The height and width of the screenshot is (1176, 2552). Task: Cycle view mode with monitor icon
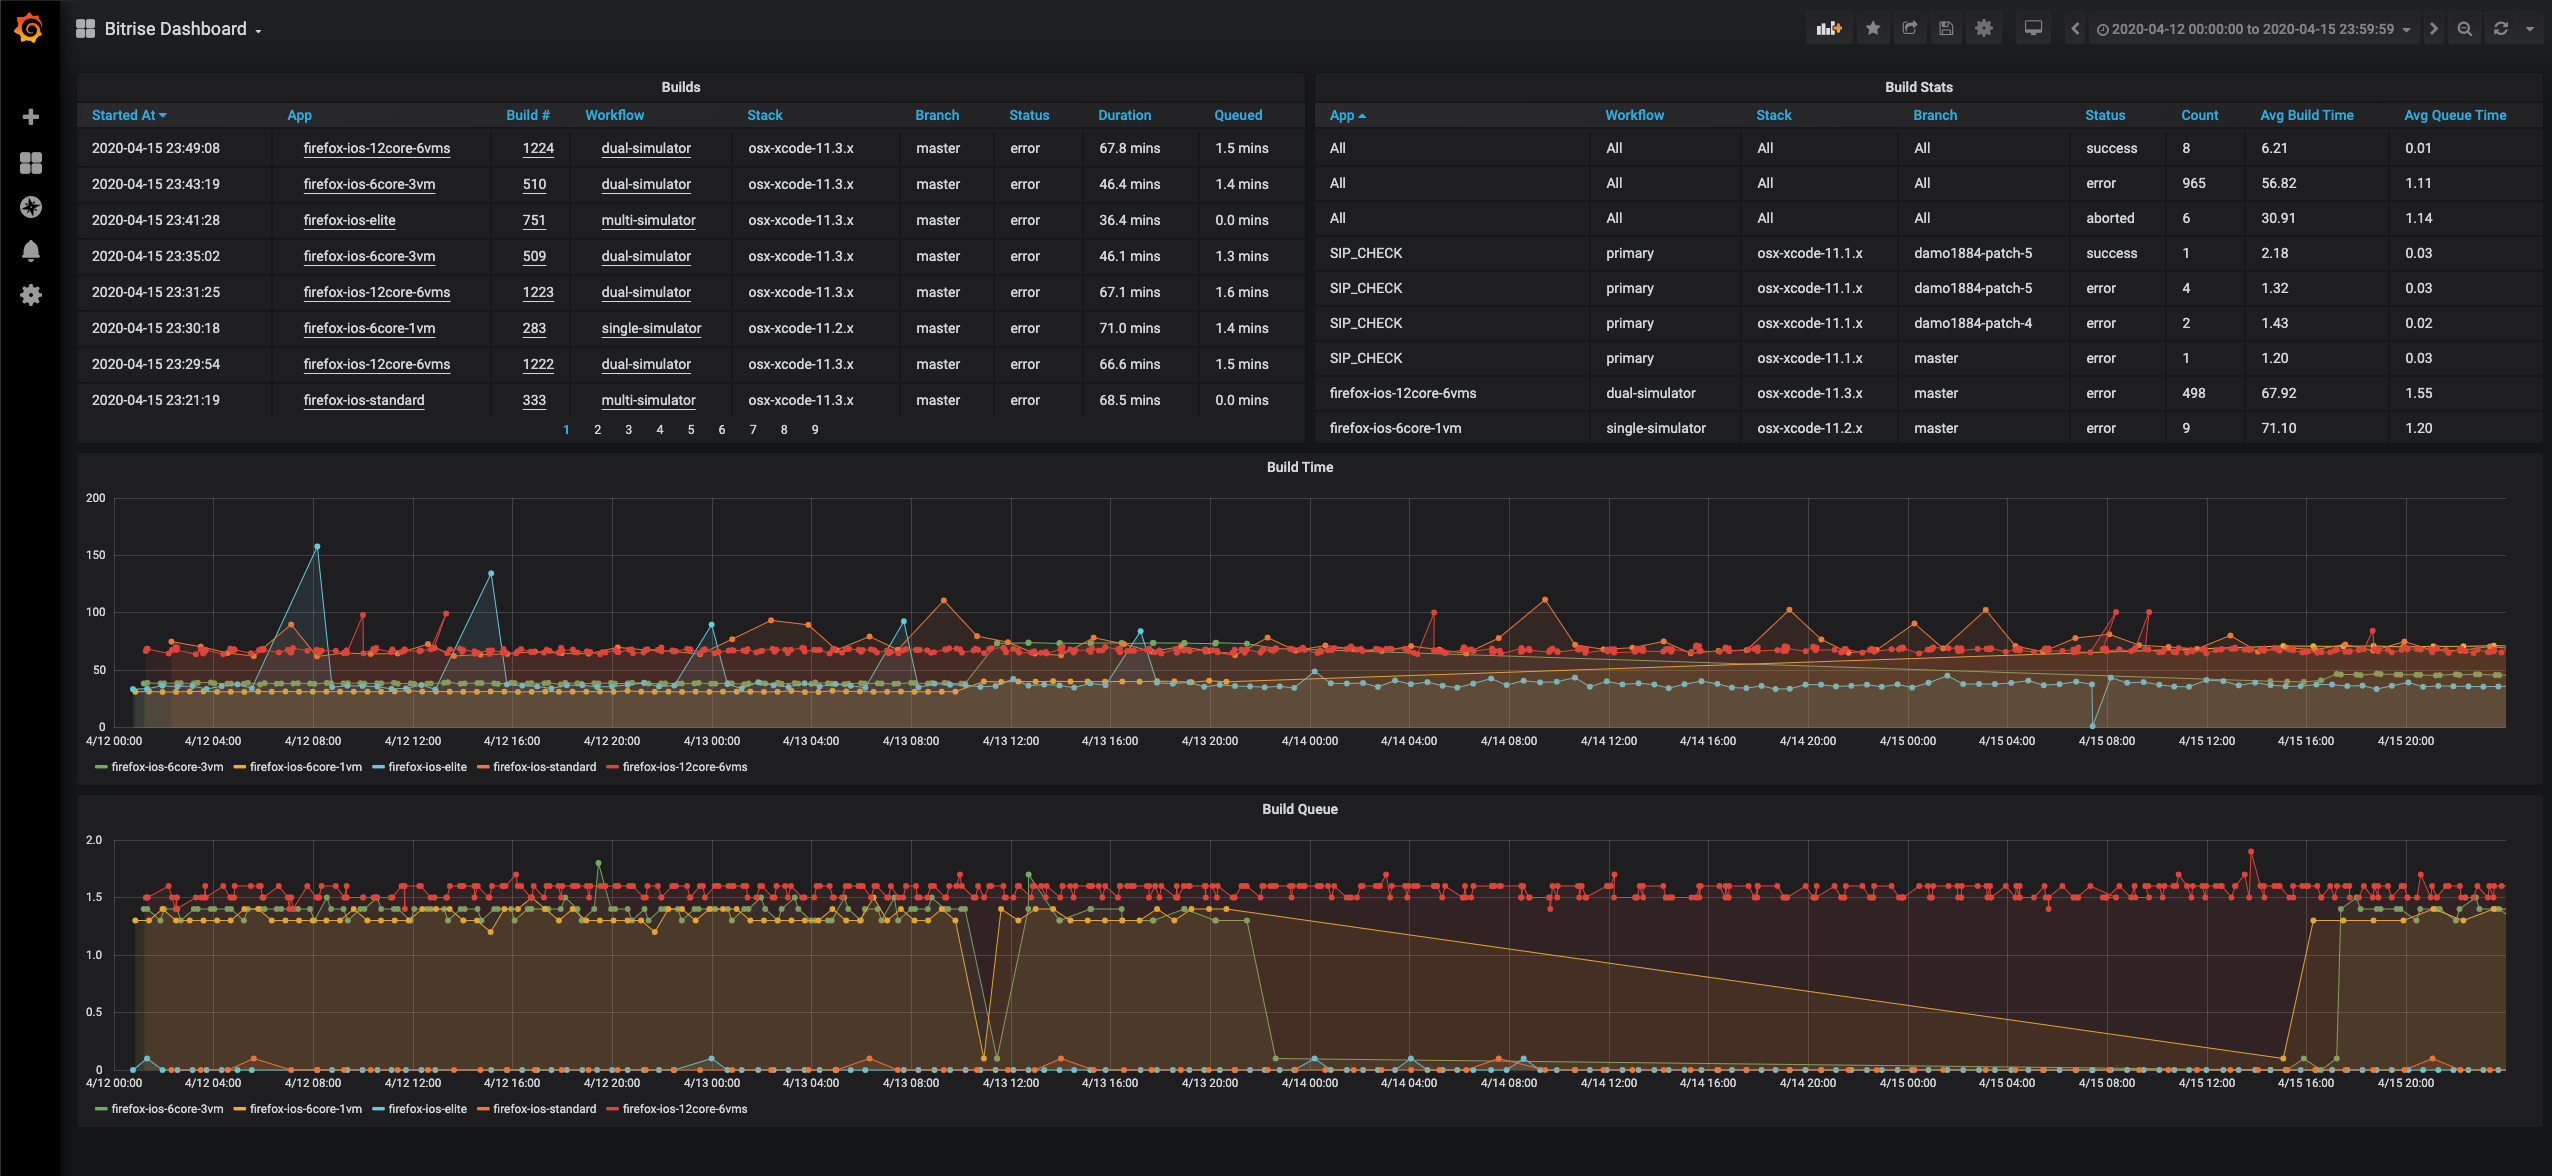tap(2033, 29)
